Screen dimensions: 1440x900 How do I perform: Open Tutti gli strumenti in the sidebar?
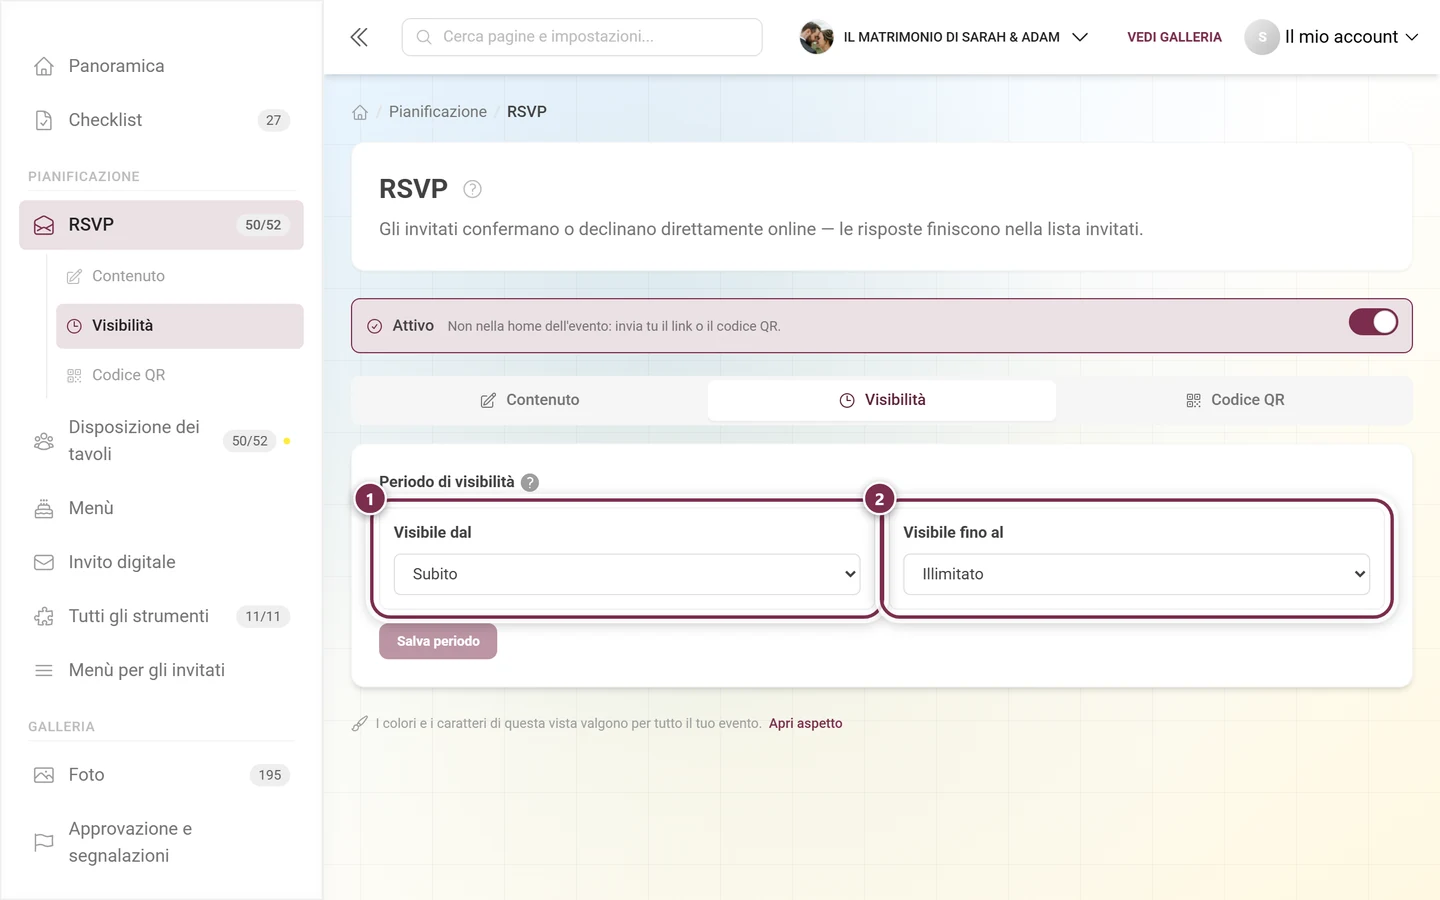pos(161,616)
